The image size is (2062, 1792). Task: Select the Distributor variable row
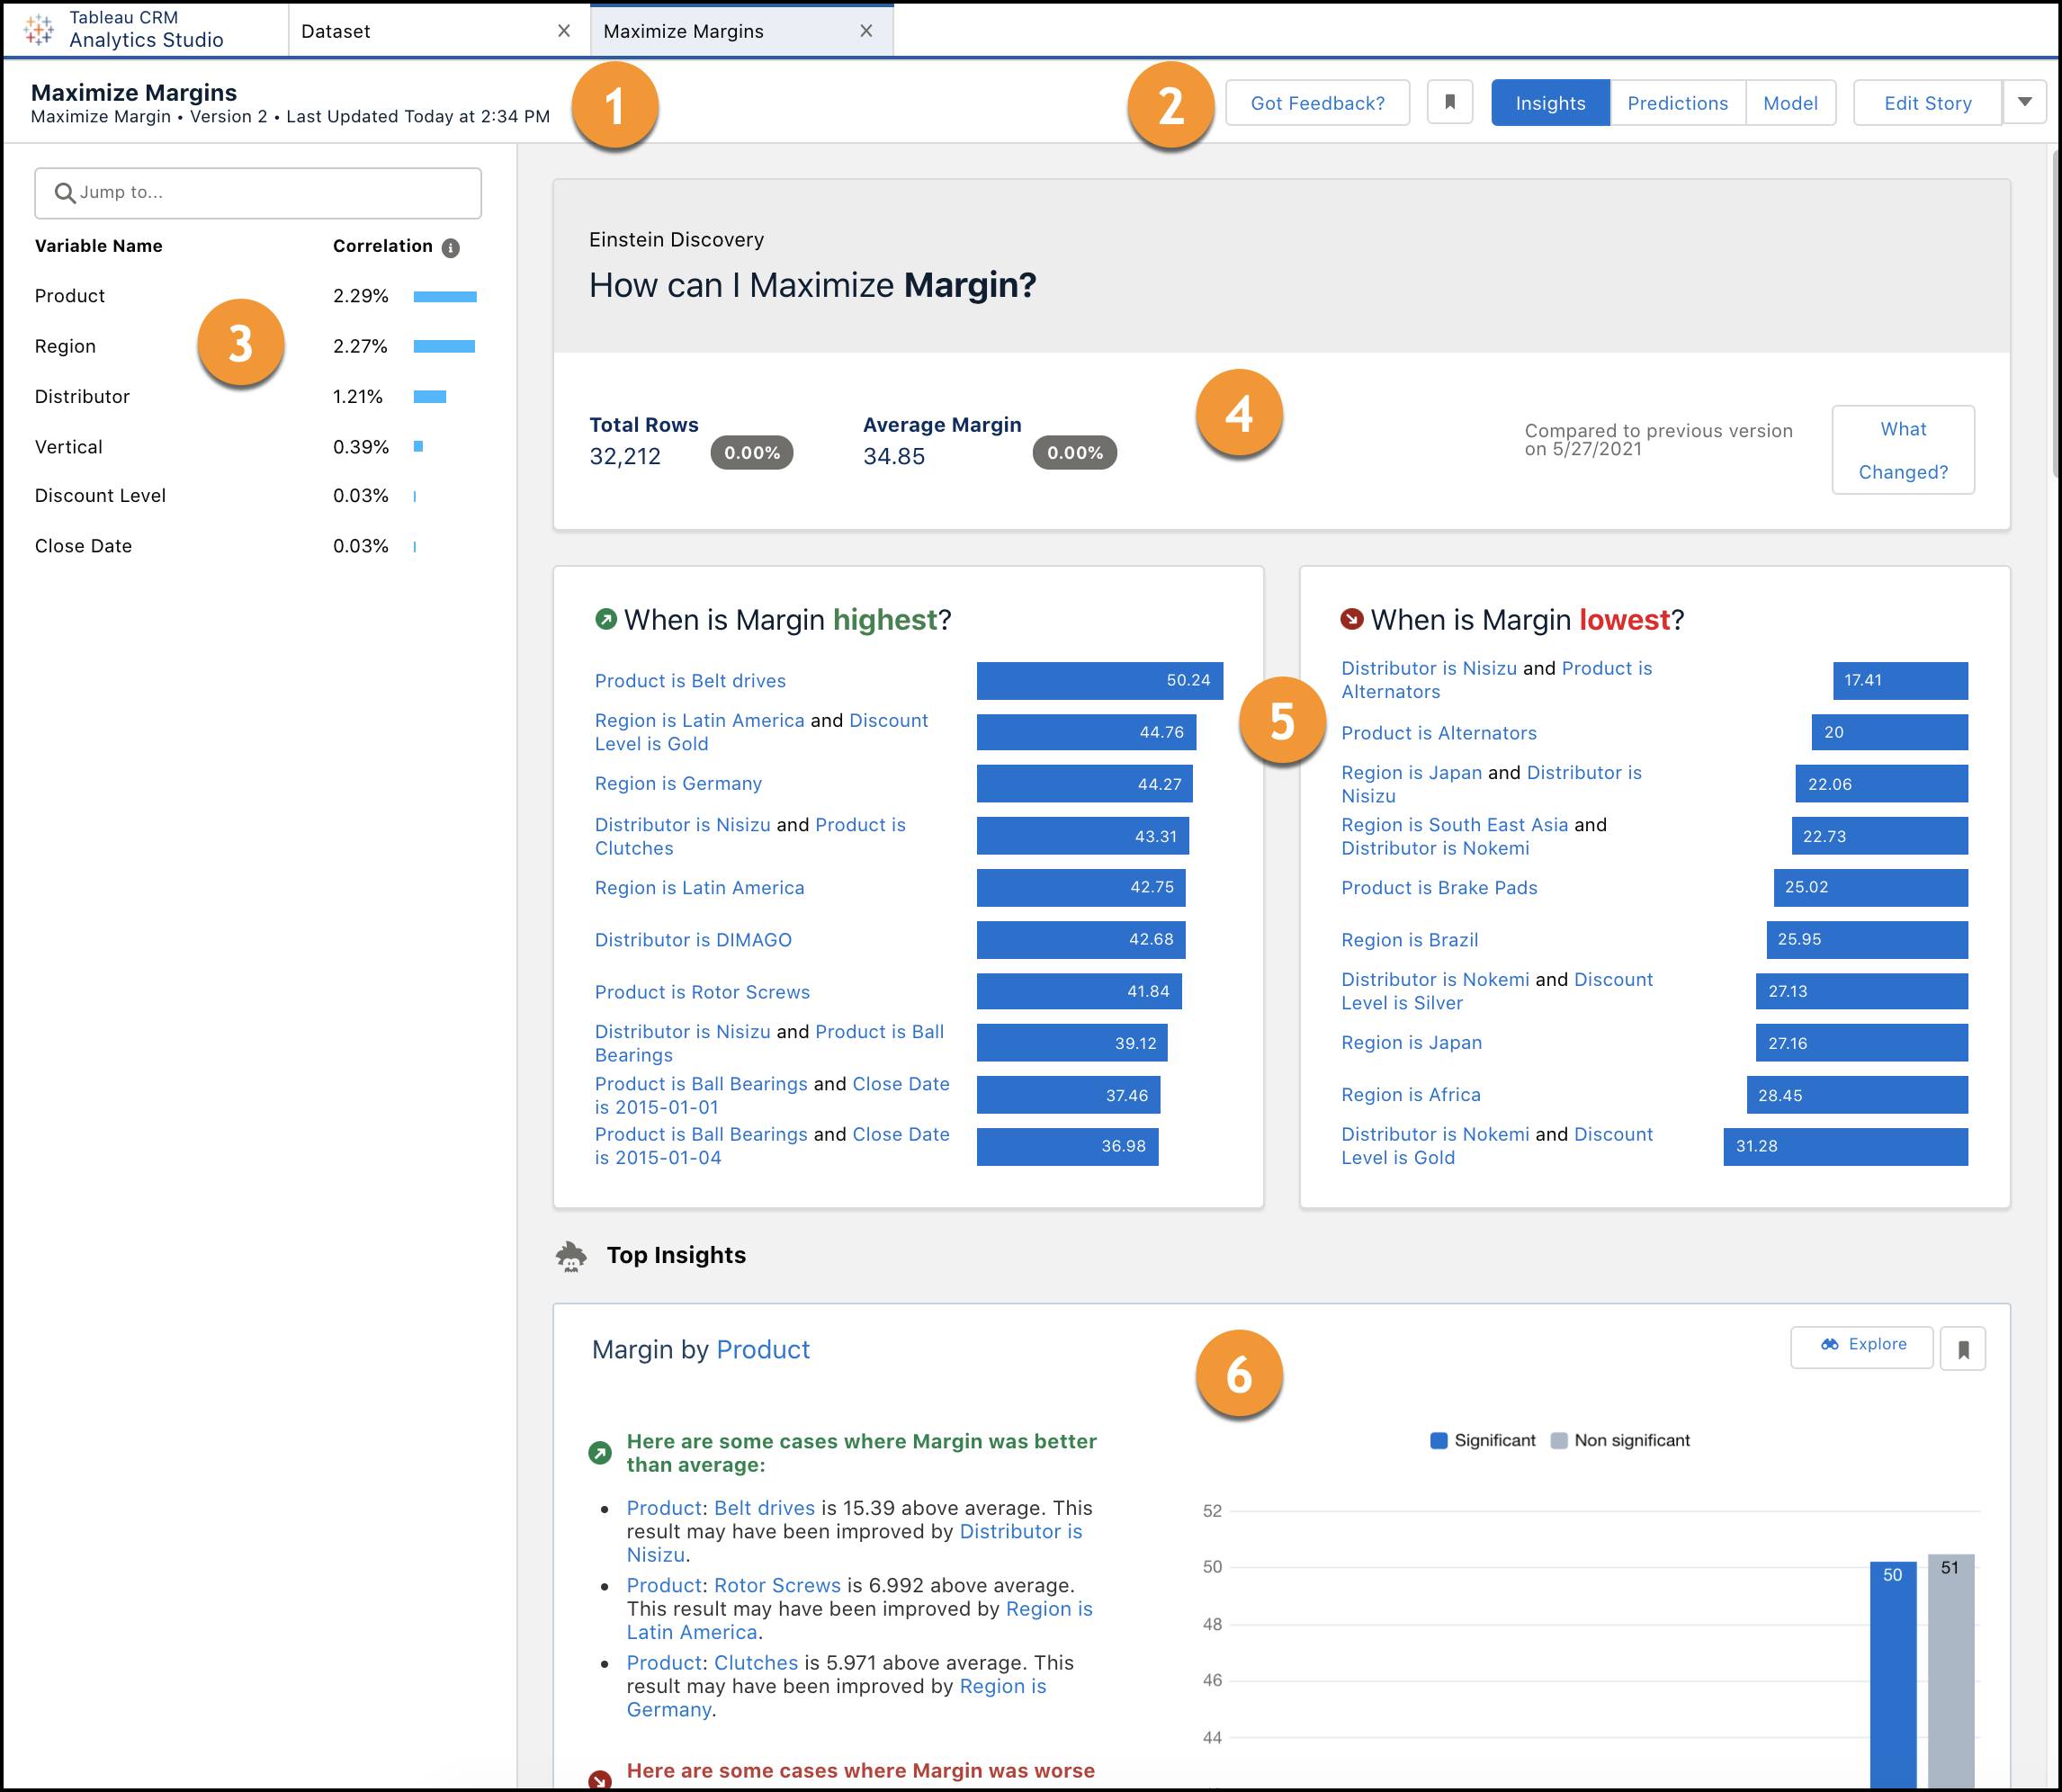(x=256, y=396)
